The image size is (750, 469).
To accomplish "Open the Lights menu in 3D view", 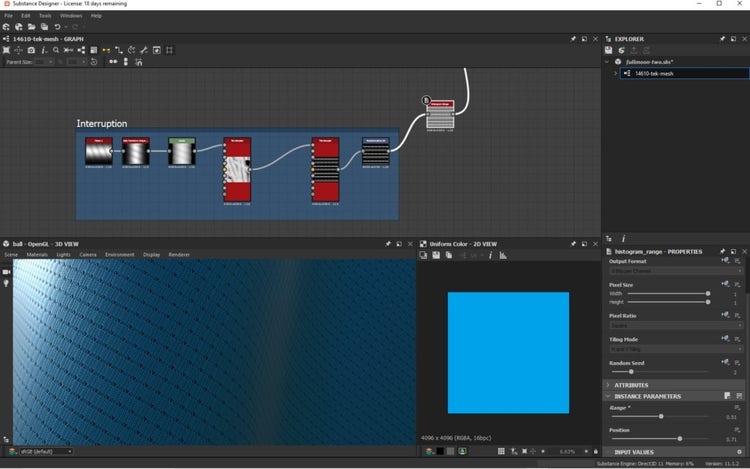I will (x=64, y=255).
